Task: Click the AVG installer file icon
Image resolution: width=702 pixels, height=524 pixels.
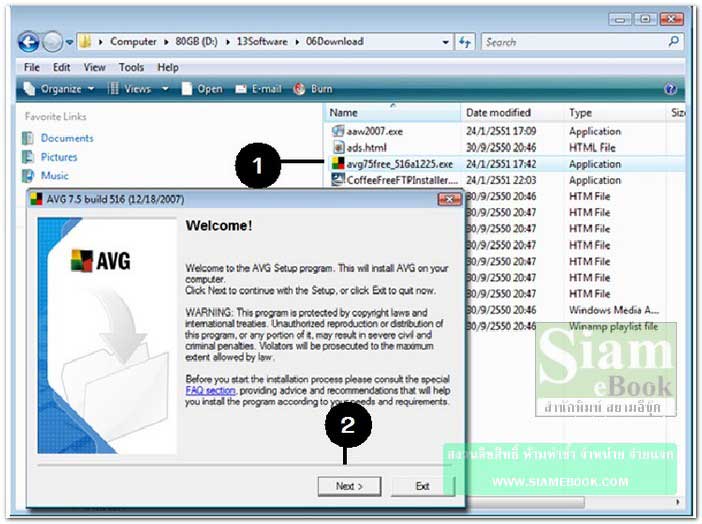Action: pos(338,163)
